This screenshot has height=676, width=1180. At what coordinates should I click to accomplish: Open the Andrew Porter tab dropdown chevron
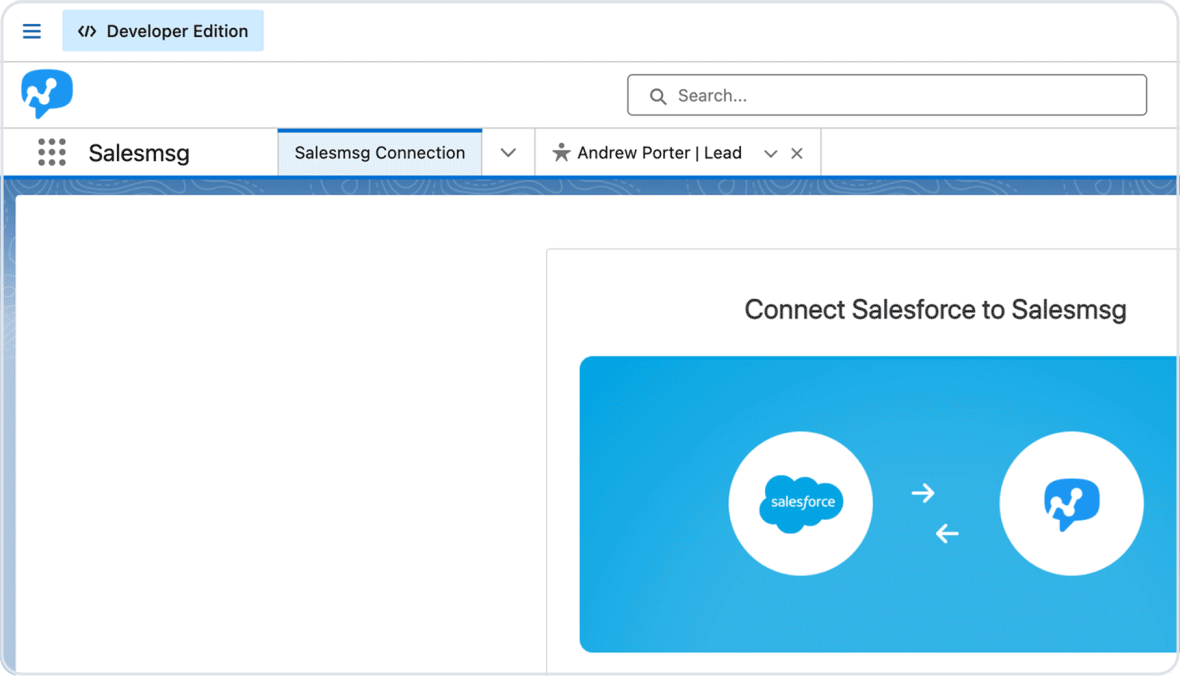(x=770, y=153)
